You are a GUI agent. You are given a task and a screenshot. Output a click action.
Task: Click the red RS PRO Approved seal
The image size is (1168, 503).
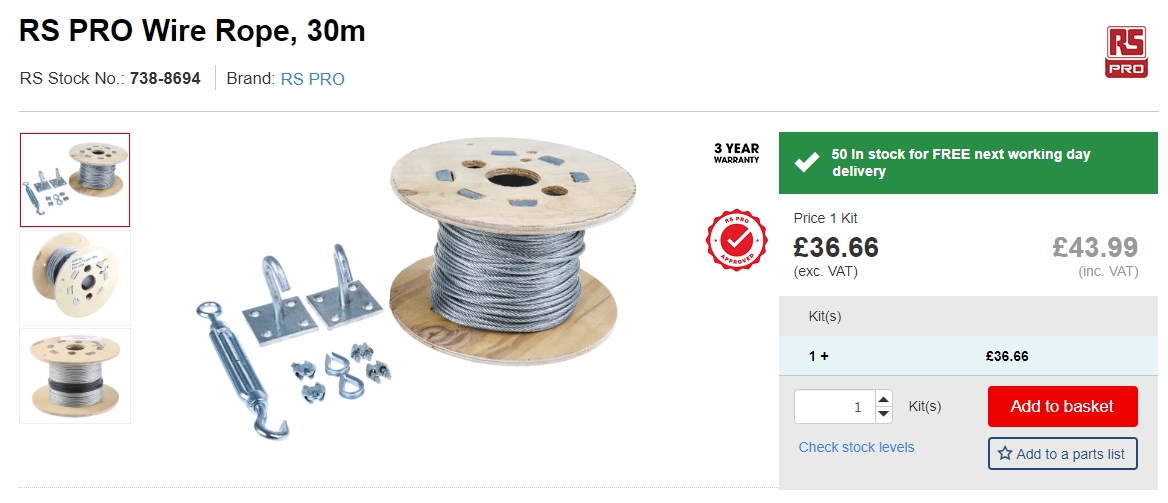click(736, 240)
